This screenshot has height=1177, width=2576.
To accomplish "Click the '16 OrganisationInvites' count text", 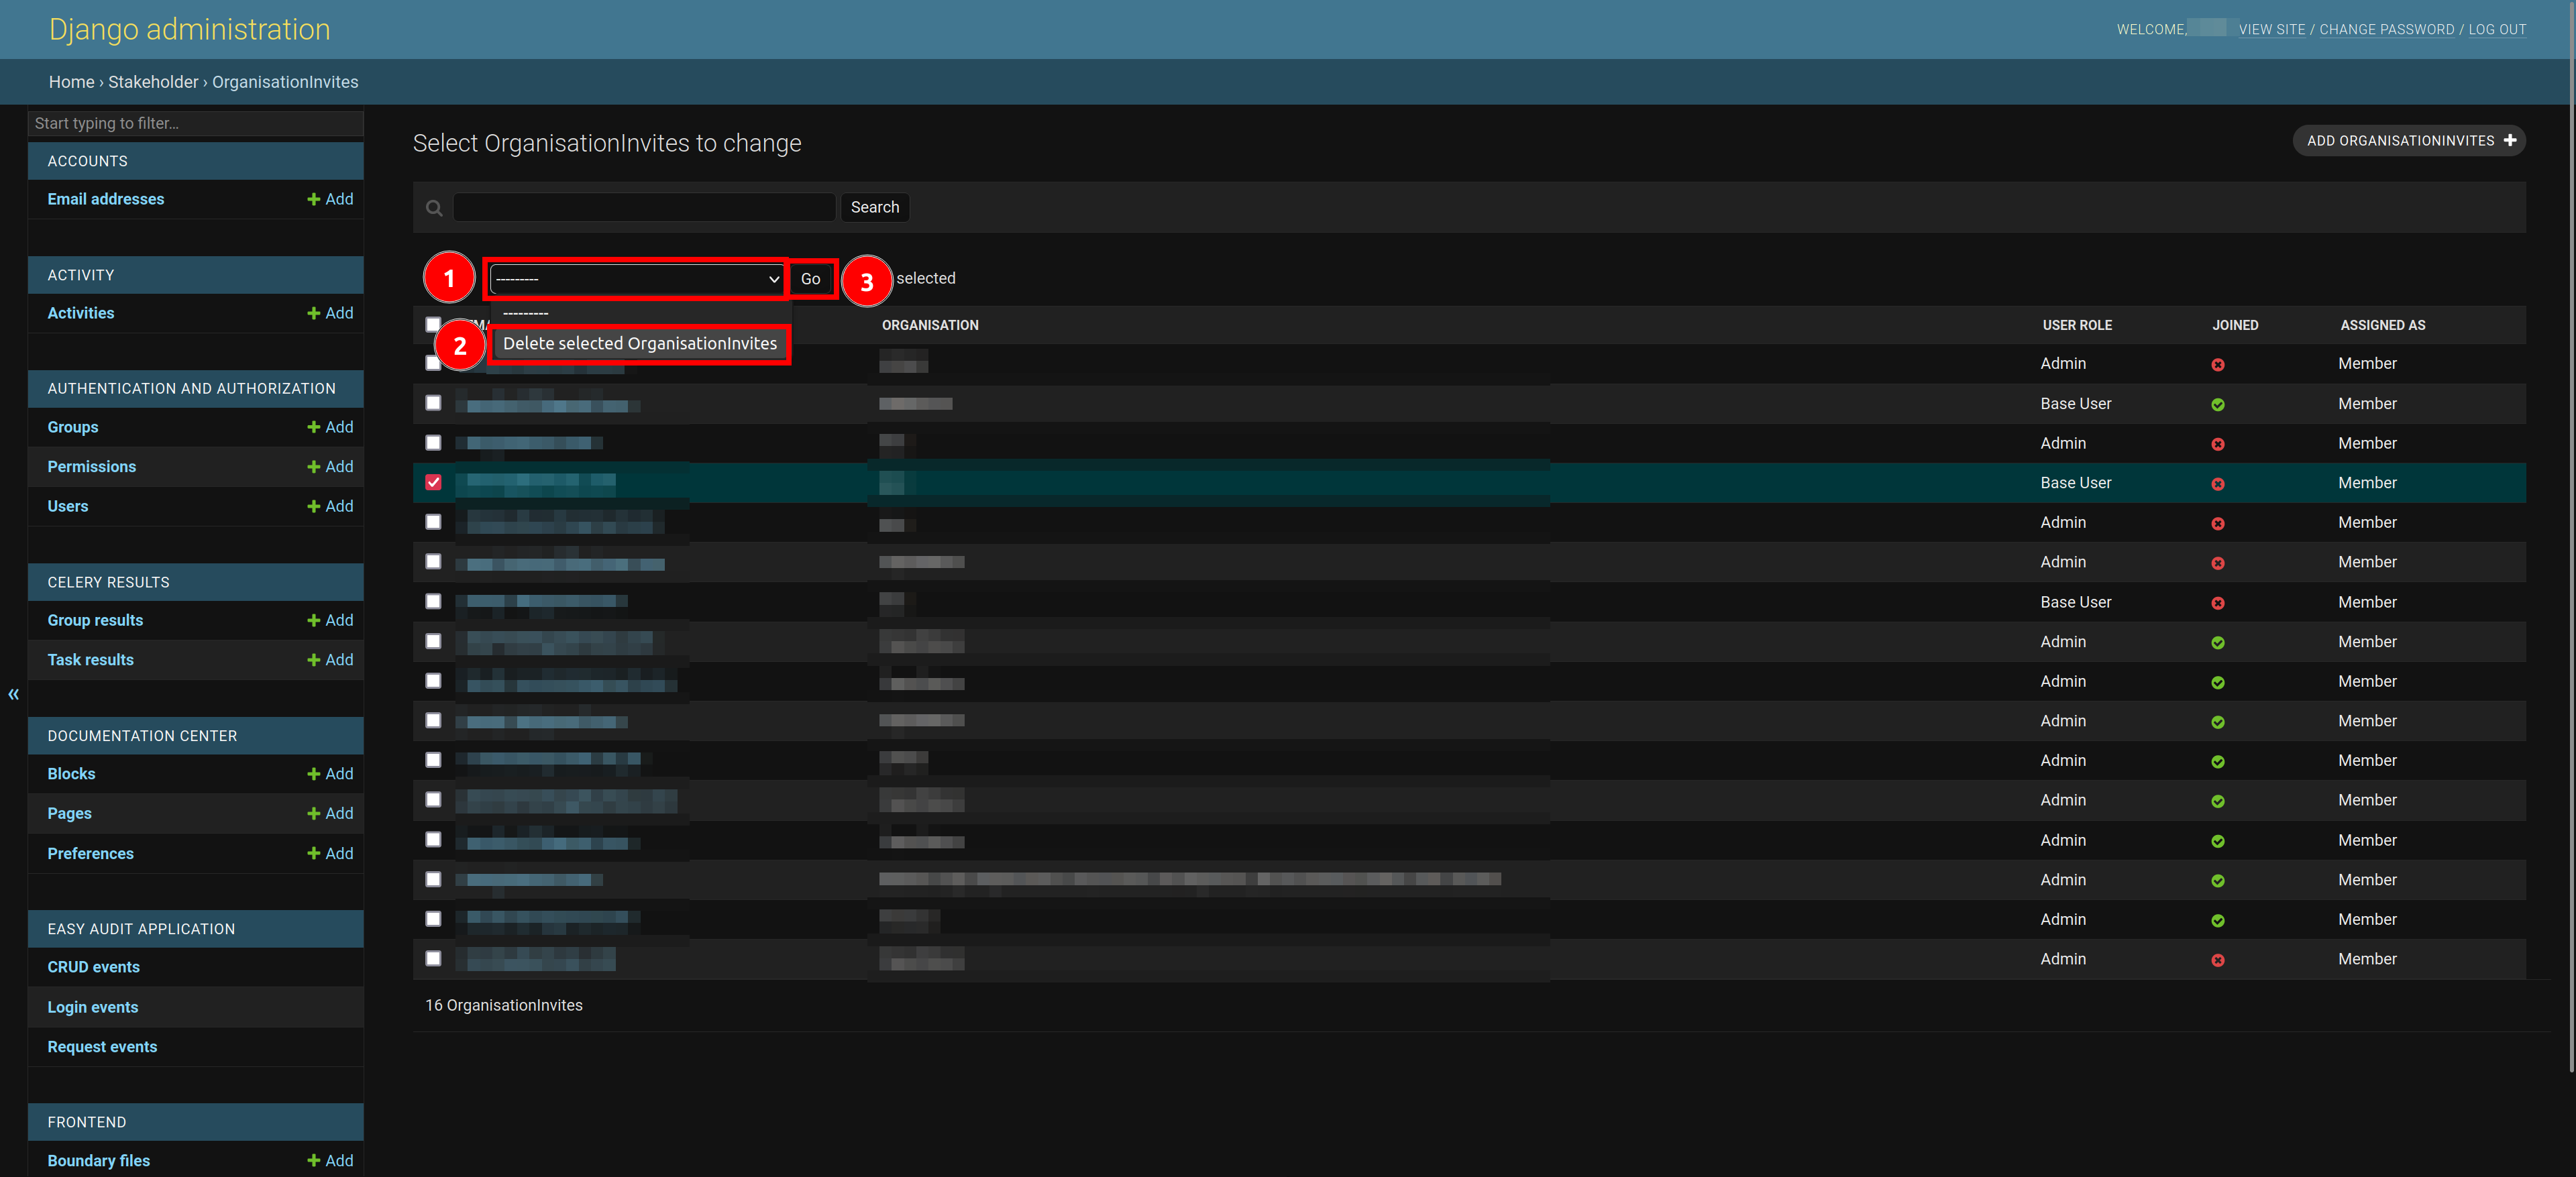I will 504,1005.
